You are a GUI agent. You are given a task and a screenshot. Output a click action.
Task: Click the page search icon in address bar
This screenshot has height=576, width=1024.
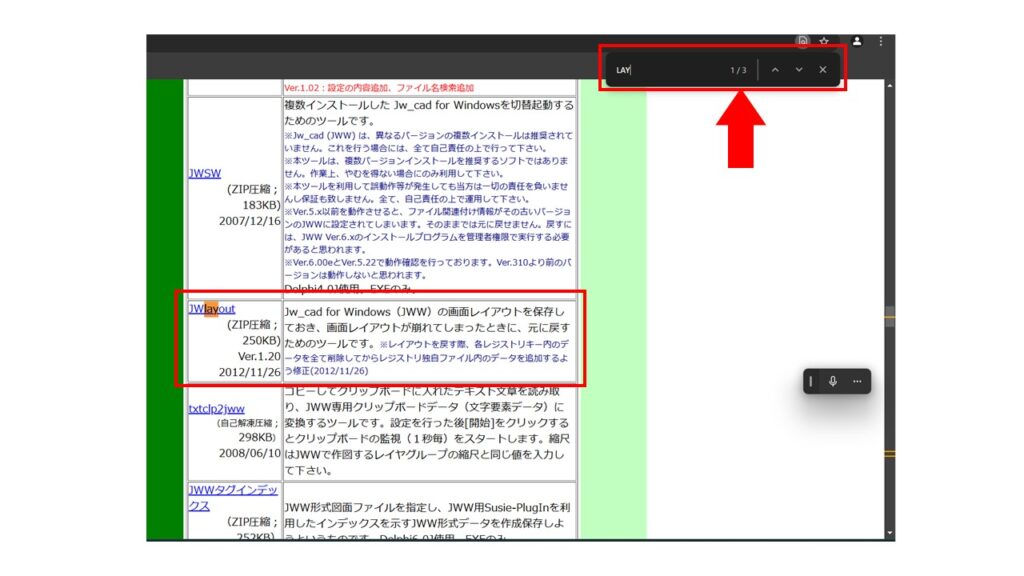click(803, 41)
